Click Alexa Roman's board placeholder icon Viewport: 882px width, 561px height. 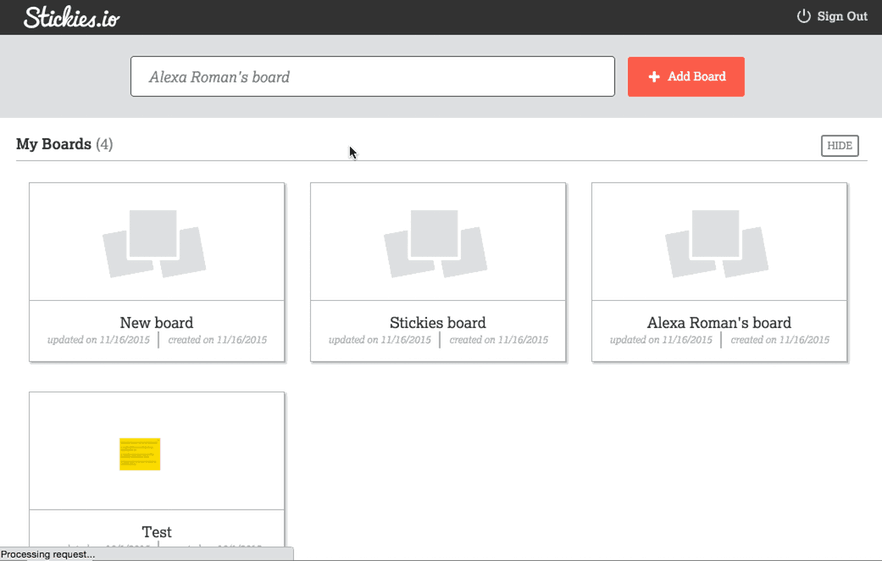(718, 243)
